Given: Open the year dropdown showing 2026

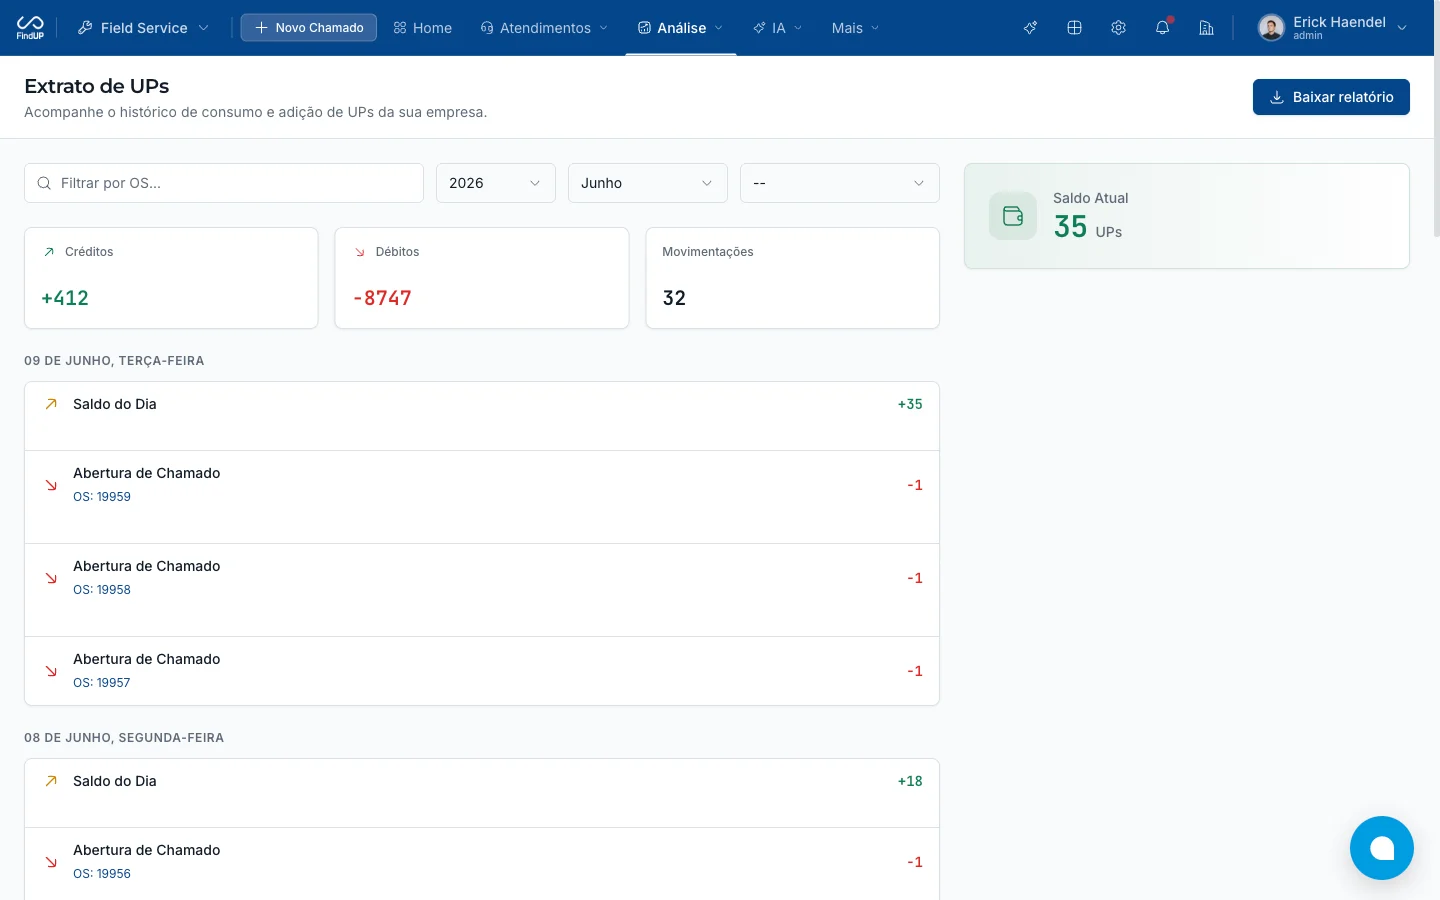Looking at the screenshot, I should [496, 183].
